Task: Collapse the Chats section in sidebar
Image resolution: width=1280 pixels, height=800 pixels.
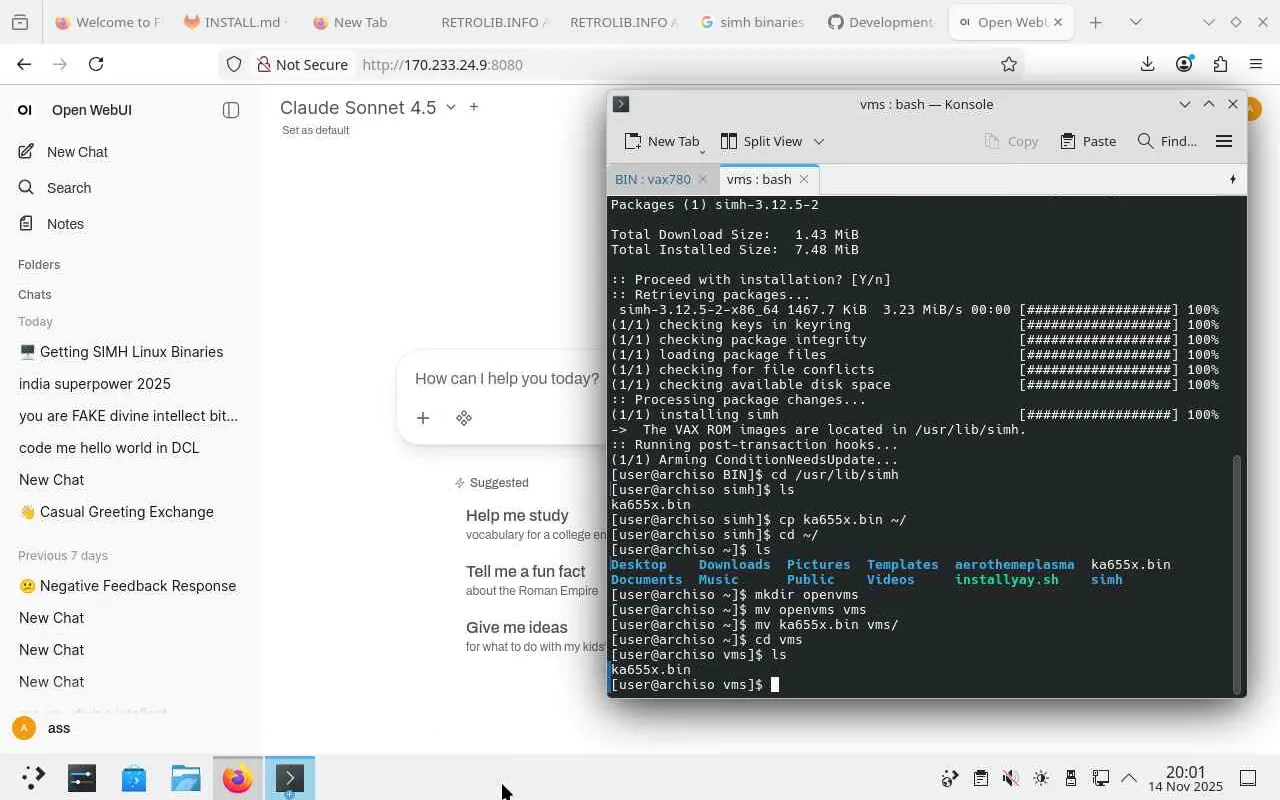Action: [x=35, y=295]
